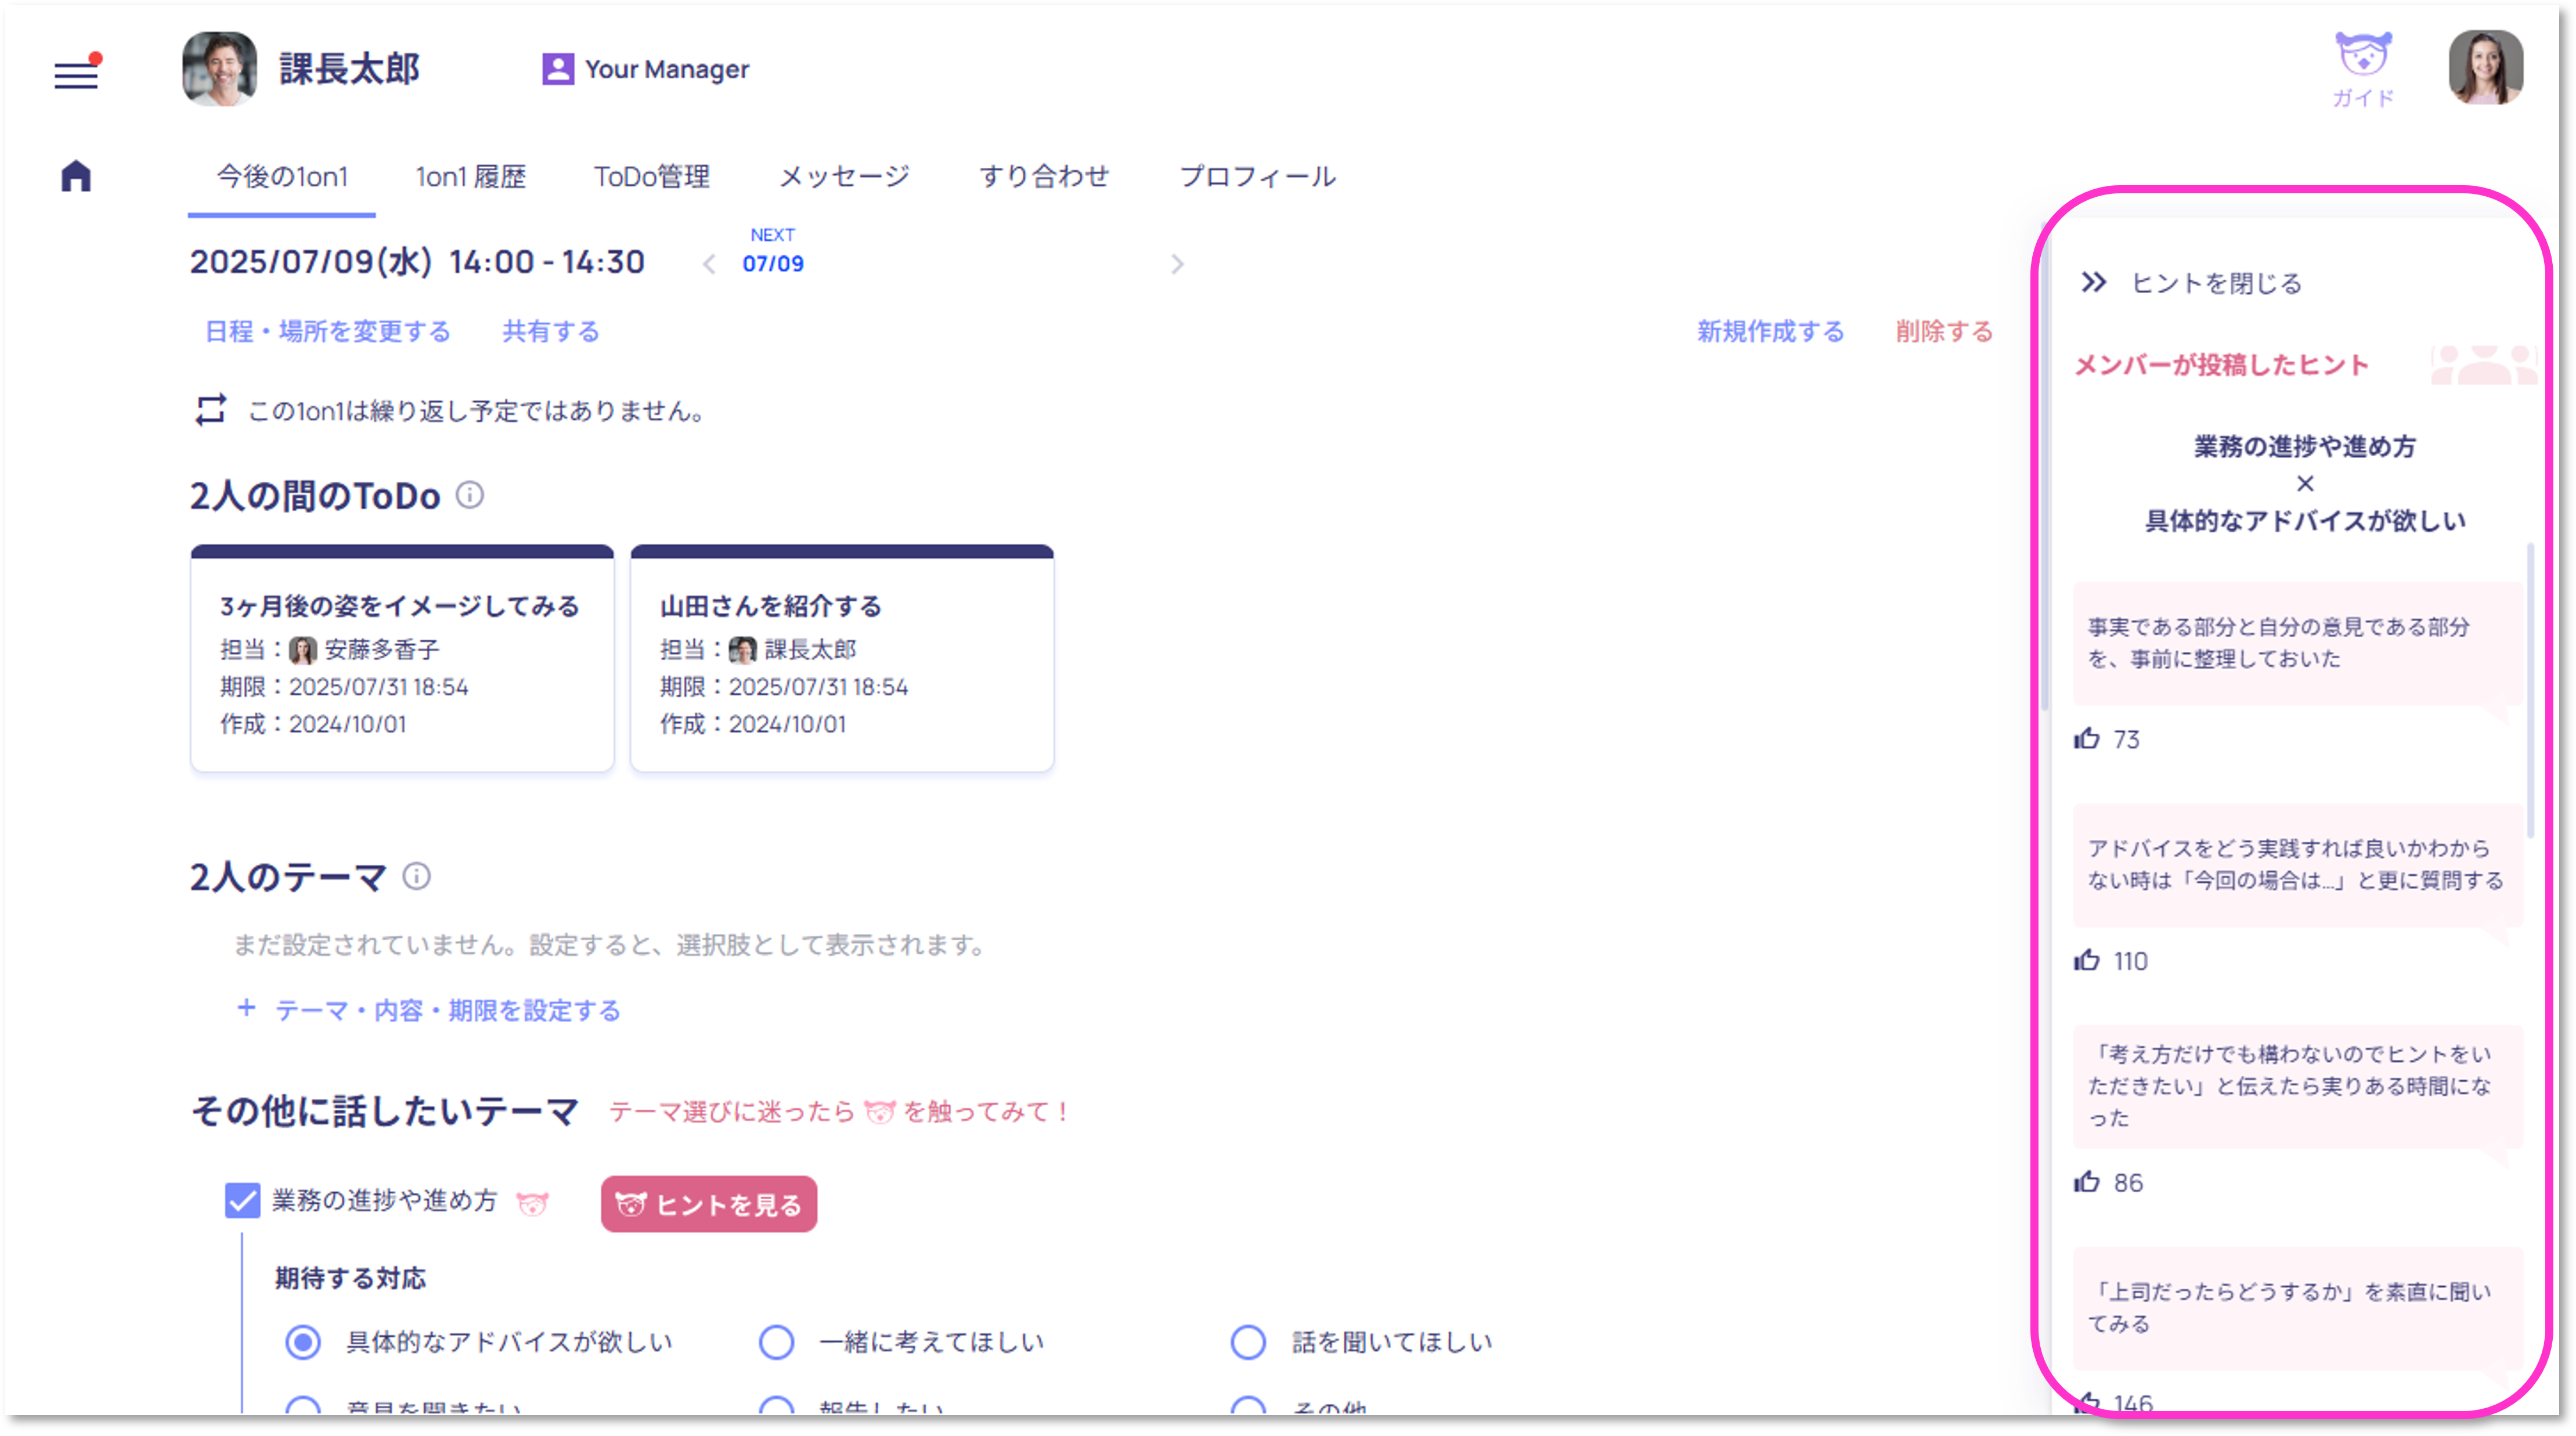
Task: Open the user avatar at top right
Action: [2485, 67]
